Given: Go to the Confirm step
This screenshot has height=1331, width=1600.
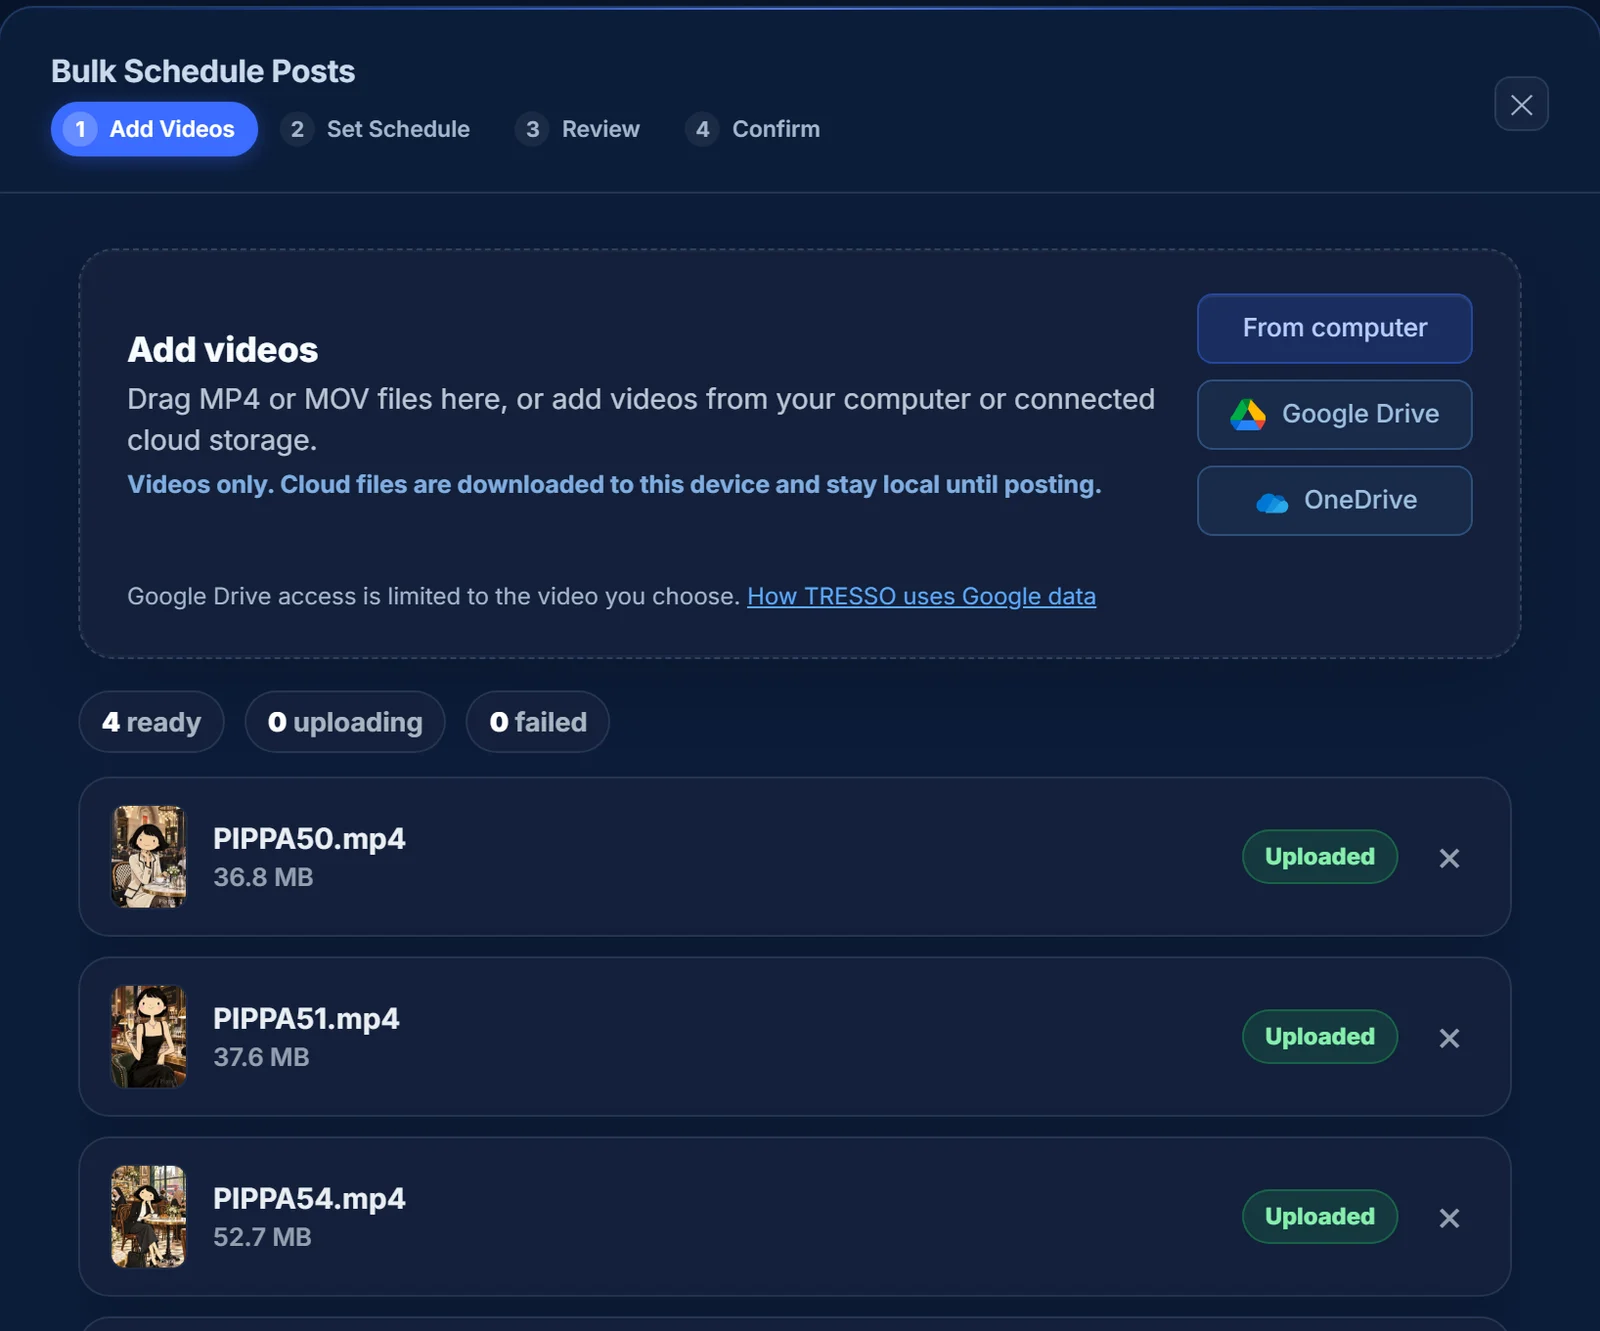Looking at the screenshot, I should (753, 129).
